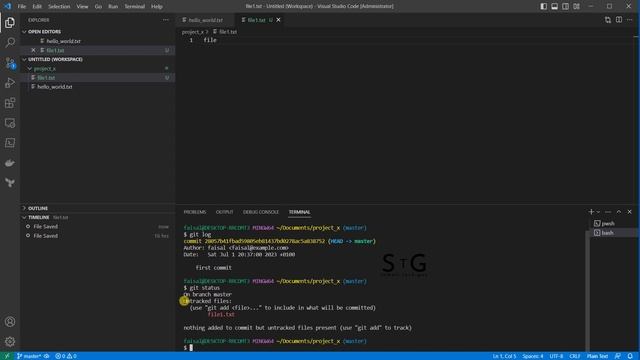640x360 pixels.
Task: Click the feedback icon in status bar
Action: click(618, 356)
